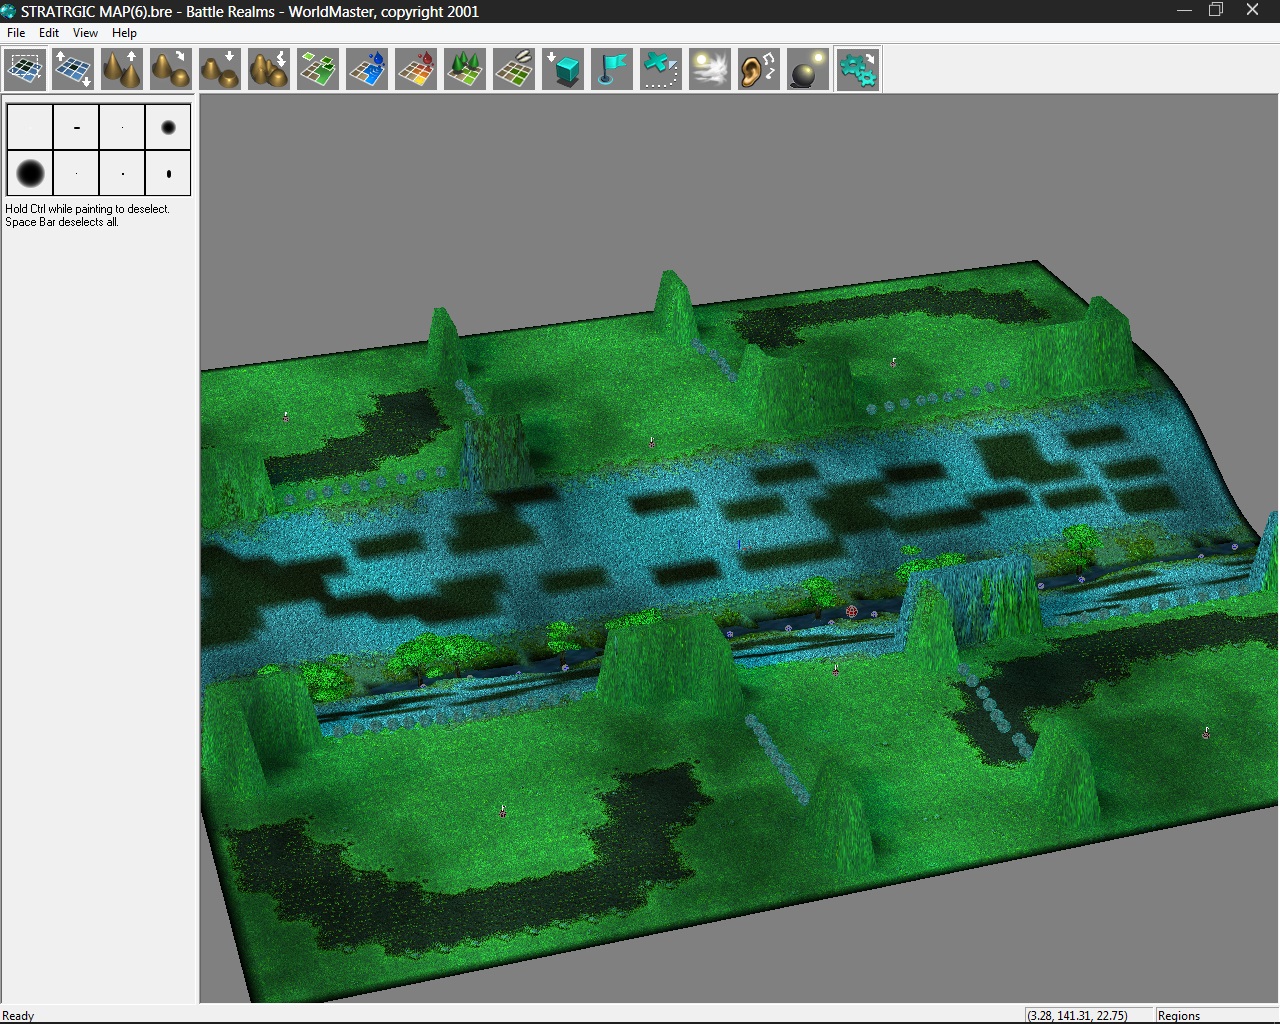Open the Edit menu
The height and width of the screenshot is (1024, 1280).
tap(48, 32)
